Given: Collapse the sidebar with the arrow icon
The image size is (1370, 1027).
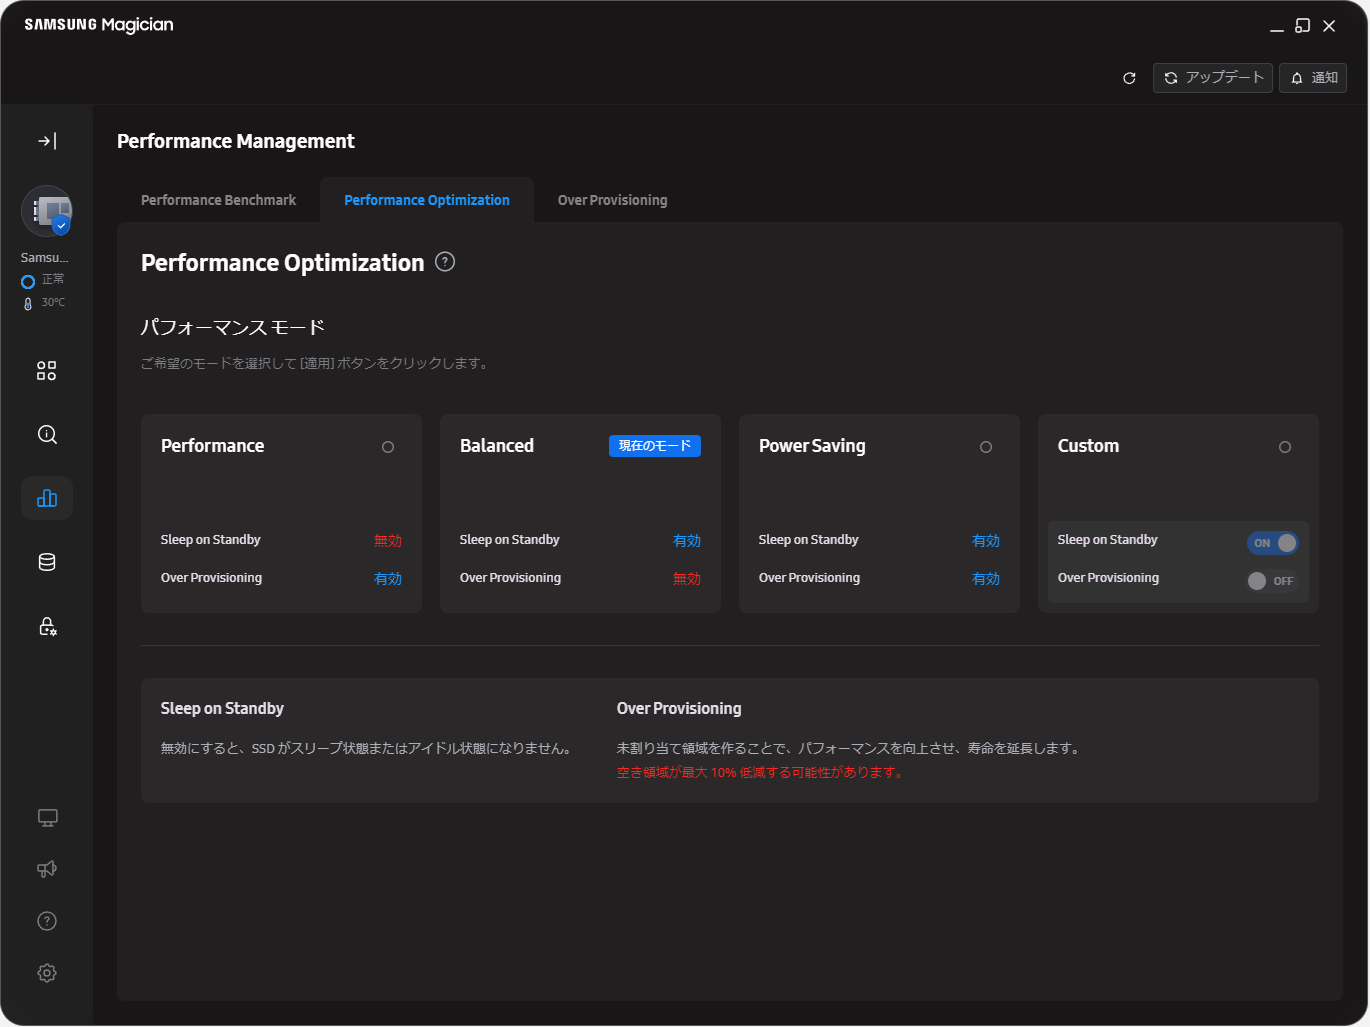Looking at the screenshot, I should 46,140.
